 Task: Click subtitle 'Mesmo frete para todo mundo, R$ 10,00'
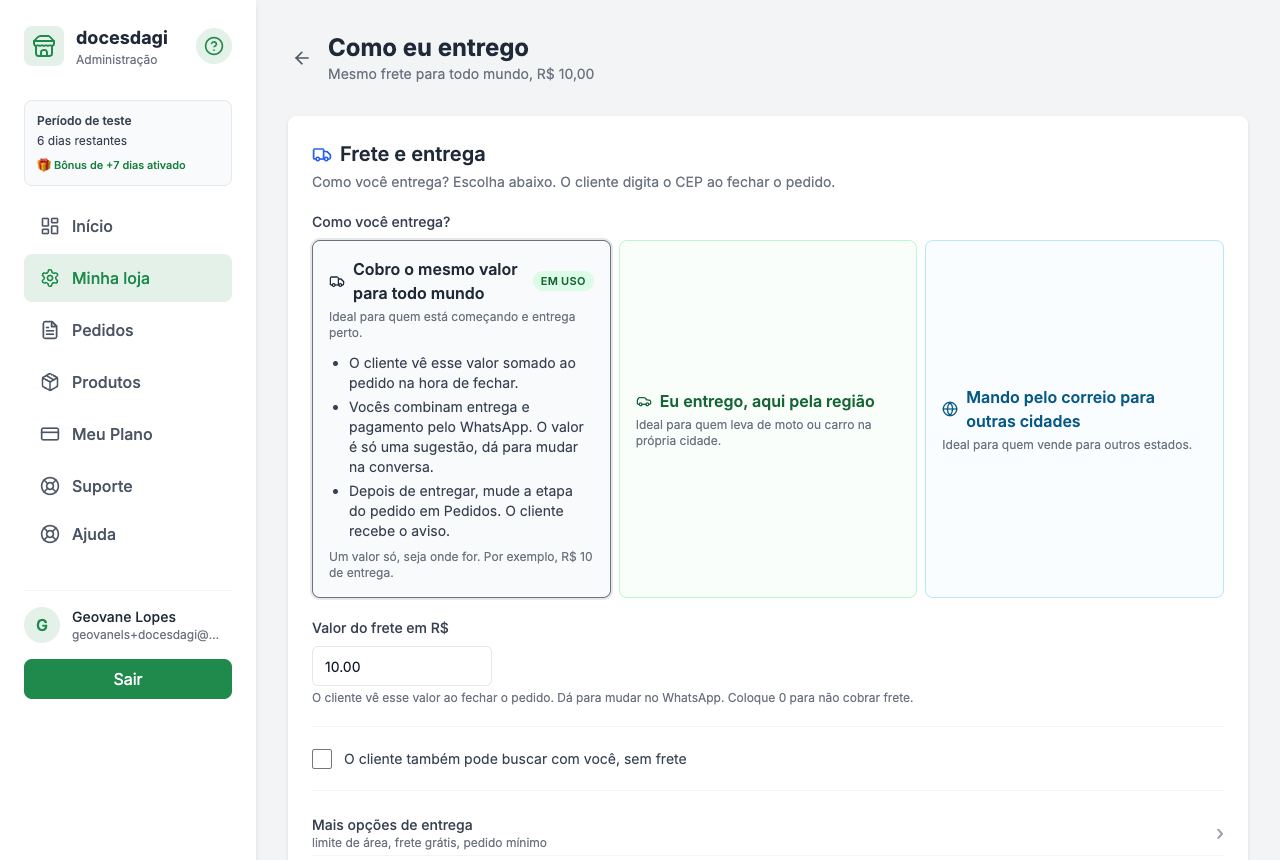pyautogui.click(x=461, y=74)
